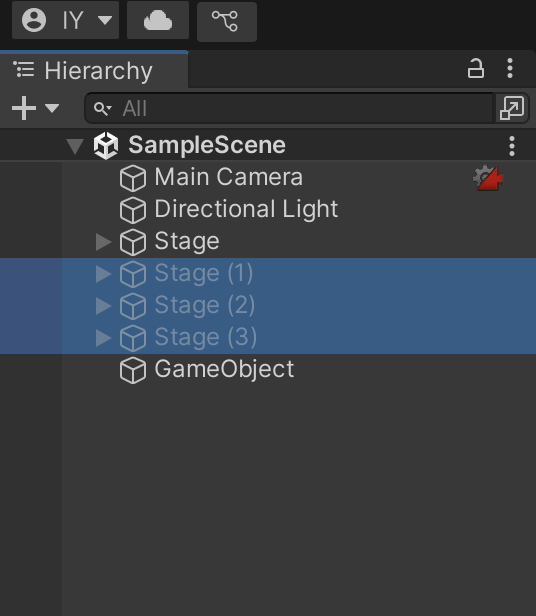Click the account profile icon IY
Image resolution: width=536 pixels, height=616 pixels.
coord(65,20)
